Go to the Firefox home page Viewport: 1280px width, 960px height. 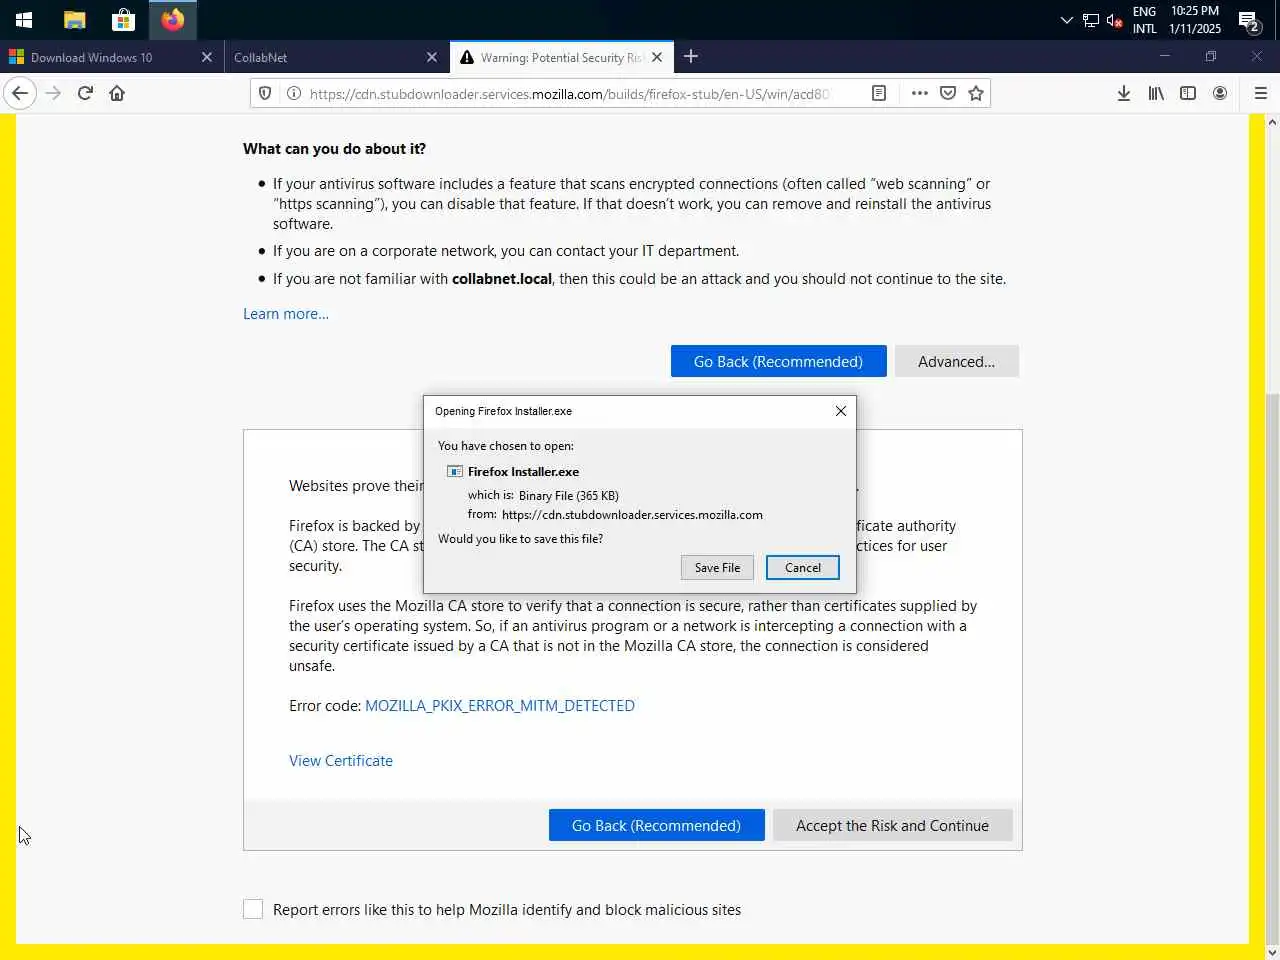click(x=117, y=93)
